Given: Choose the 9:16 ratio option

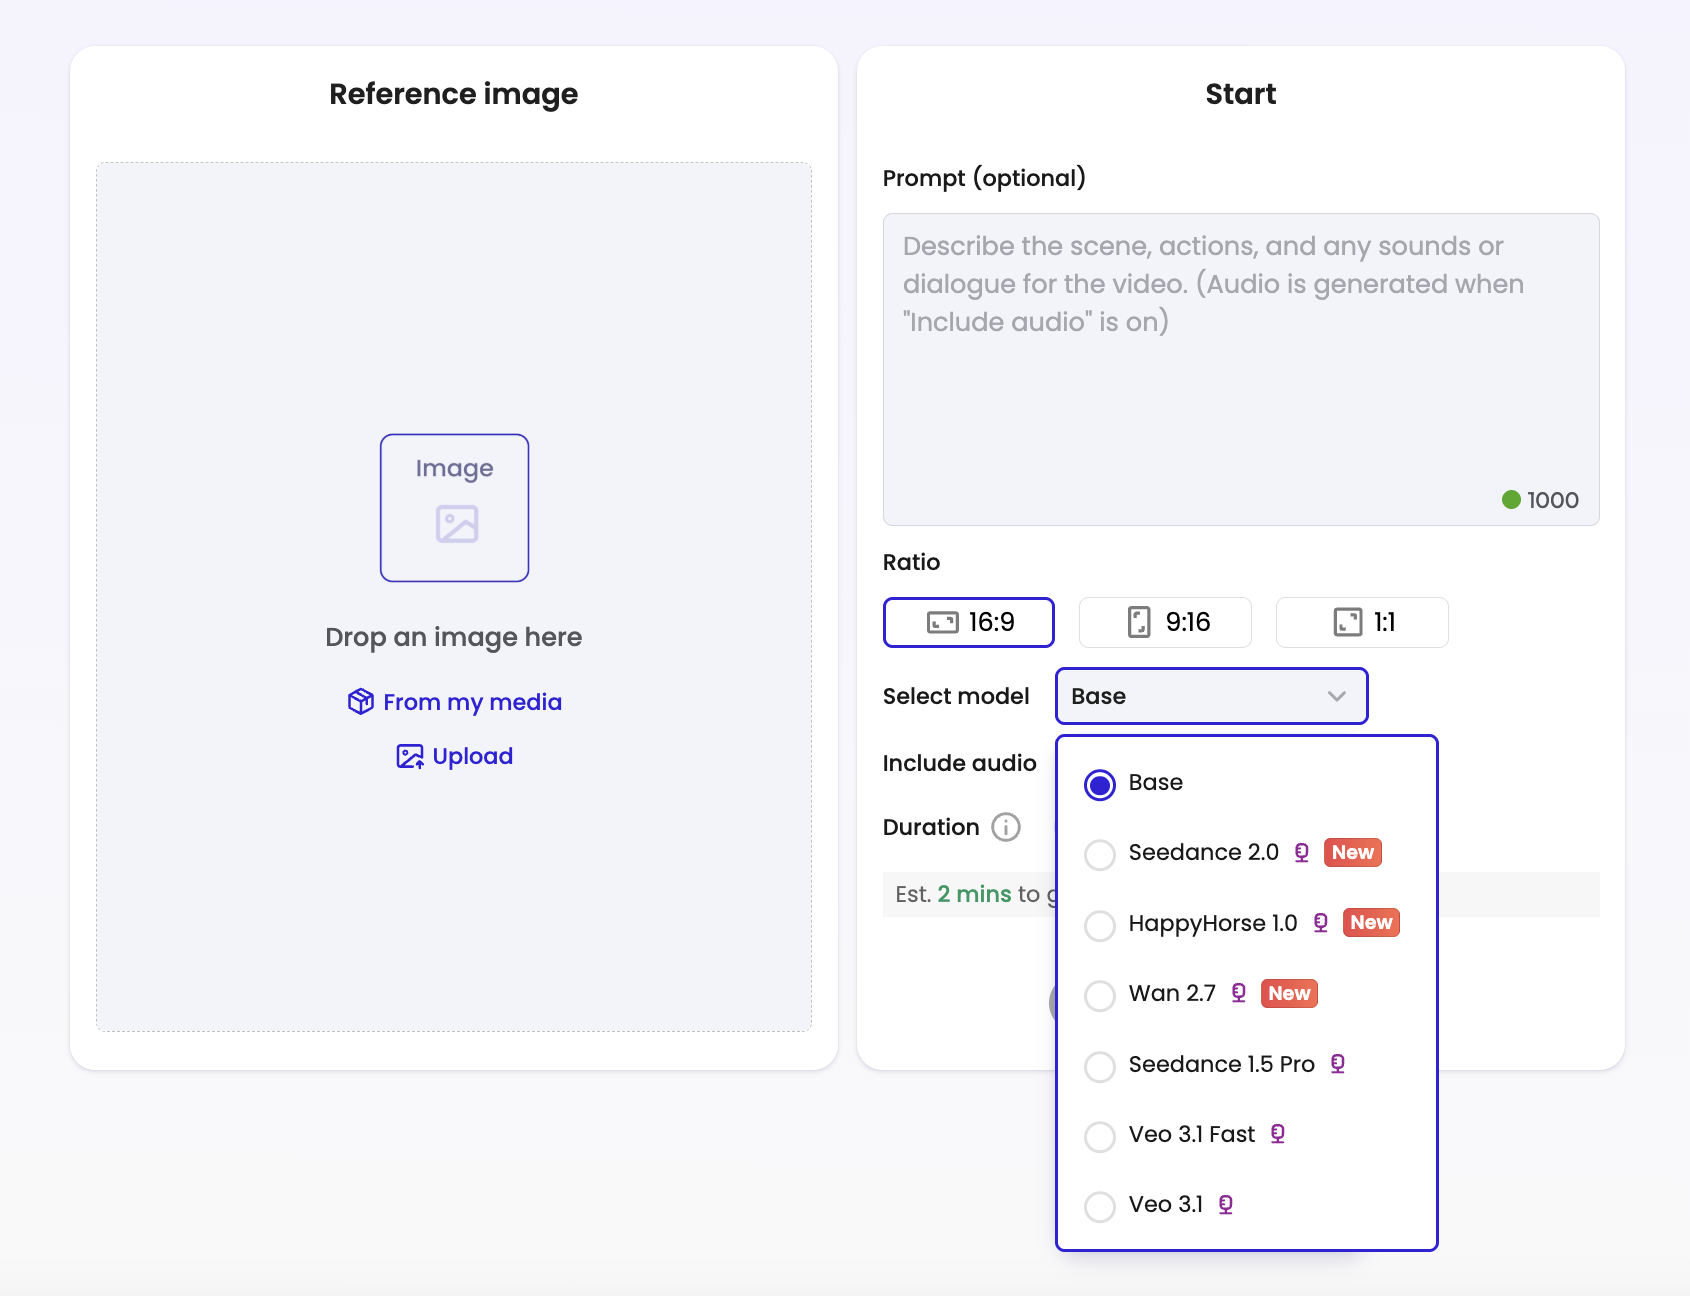Looking at the screenshot, I should (x=1165, y=622).
